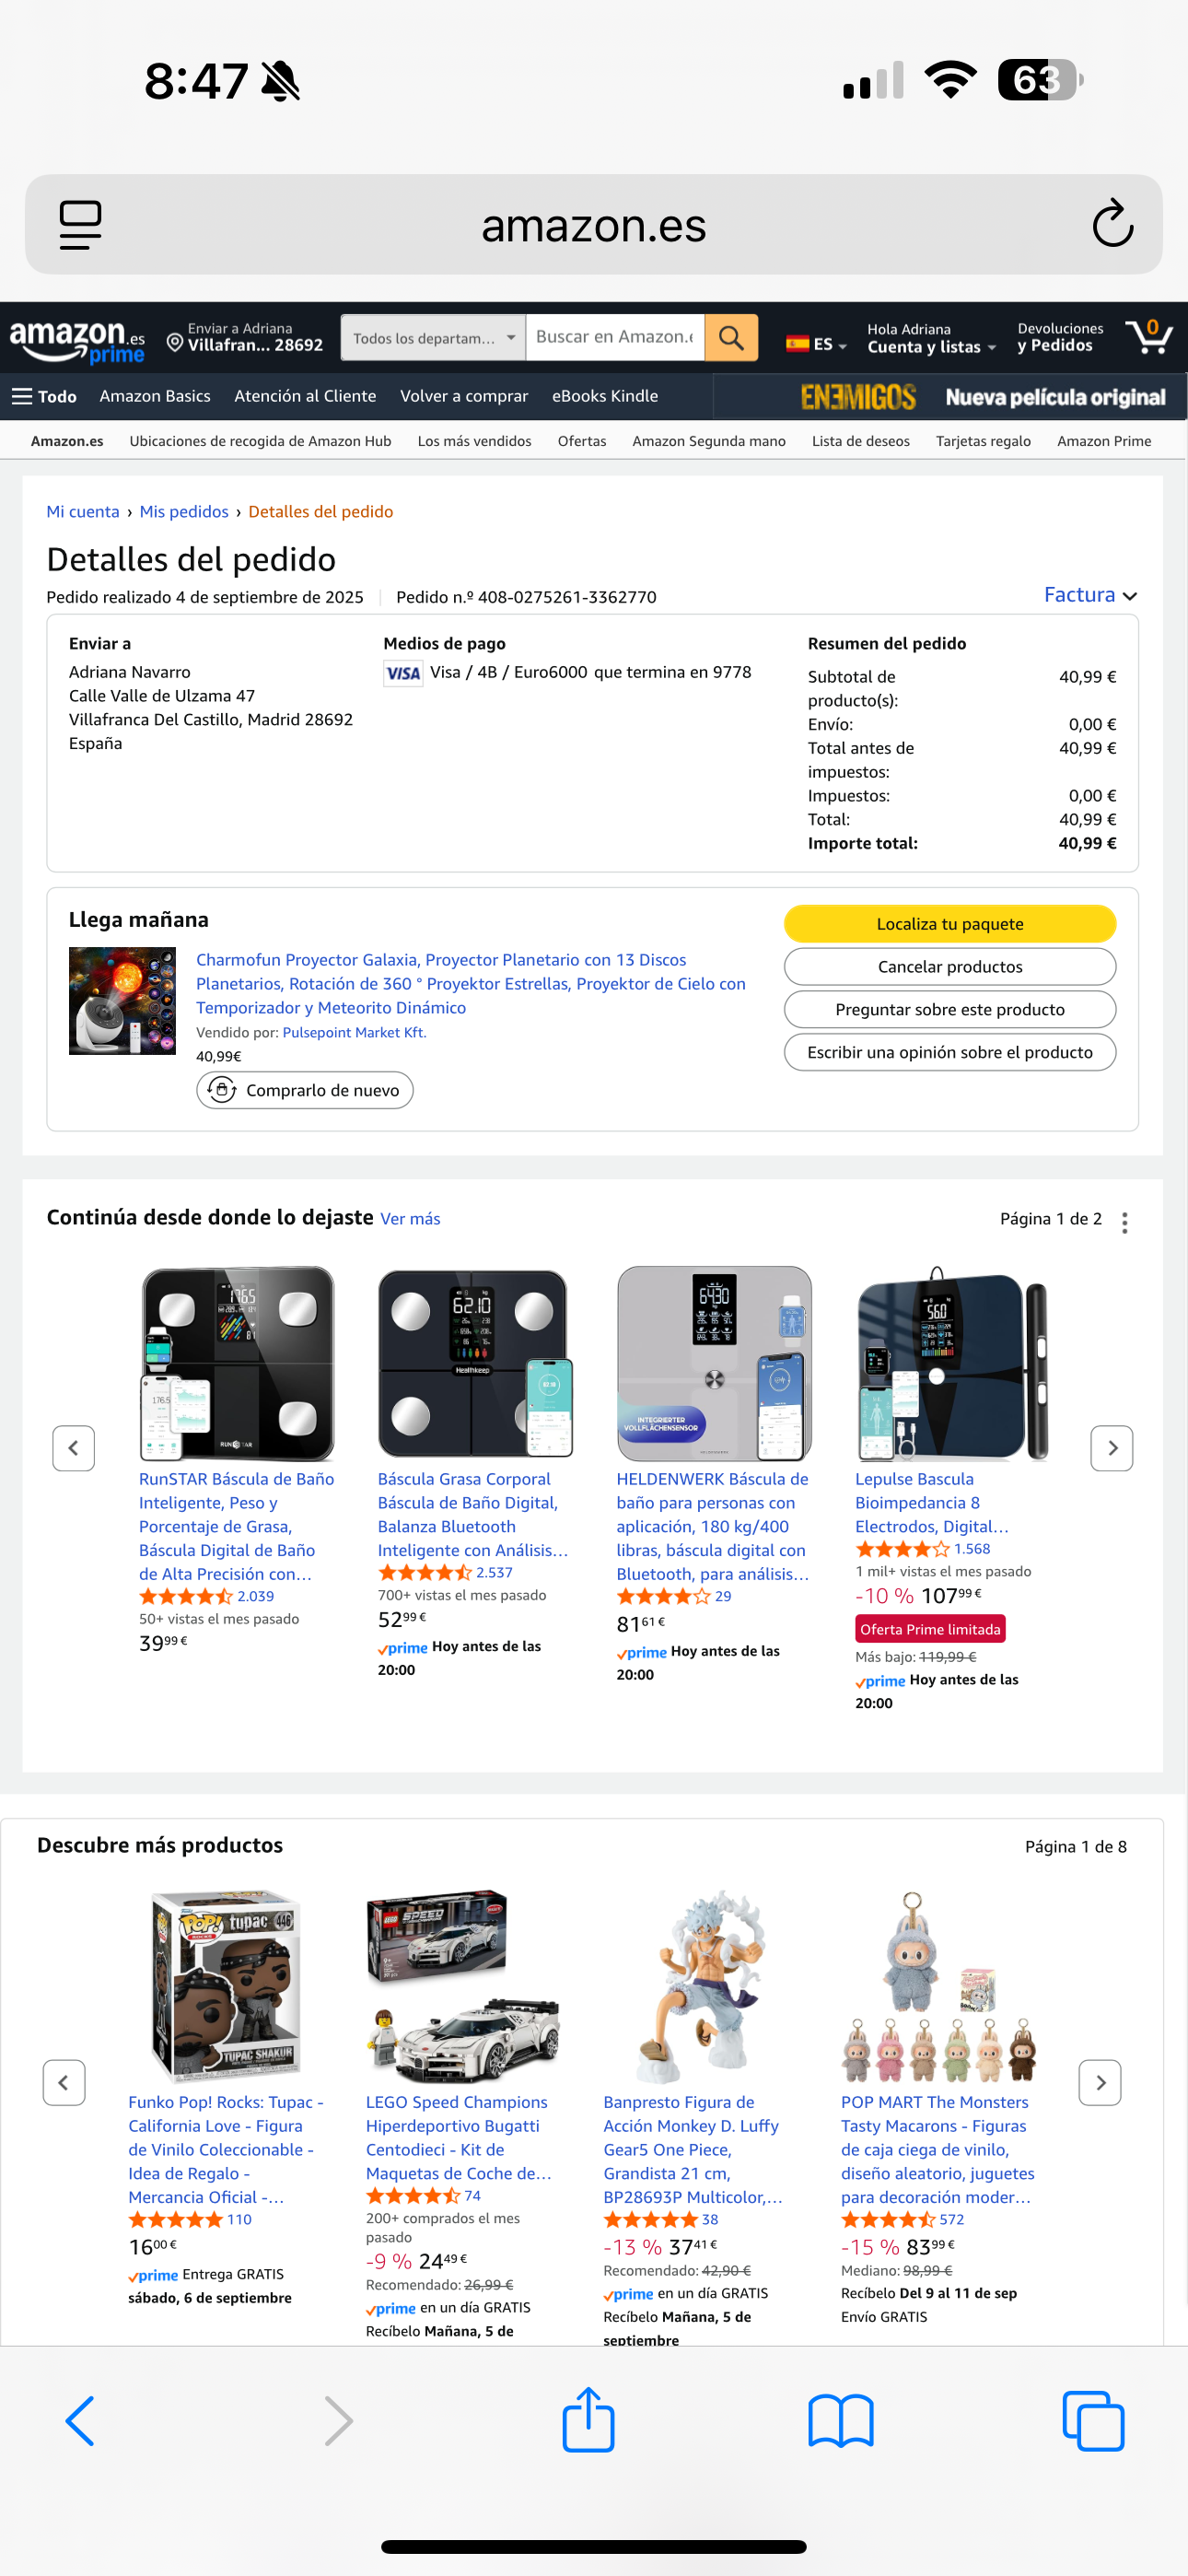Viewport: 1188px width, 2576px height.
Task: Tap the Amazon.es Prime logo
Action: click(x=77, y=341)
